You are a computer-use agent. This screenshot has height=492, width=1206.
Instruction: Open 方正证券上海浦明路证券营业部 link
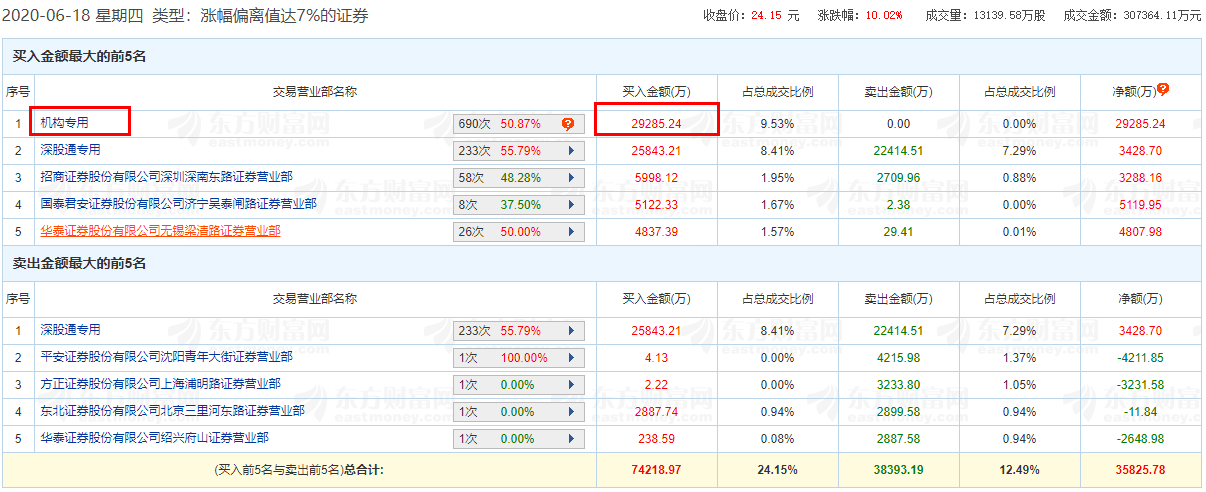pos(160,384)
